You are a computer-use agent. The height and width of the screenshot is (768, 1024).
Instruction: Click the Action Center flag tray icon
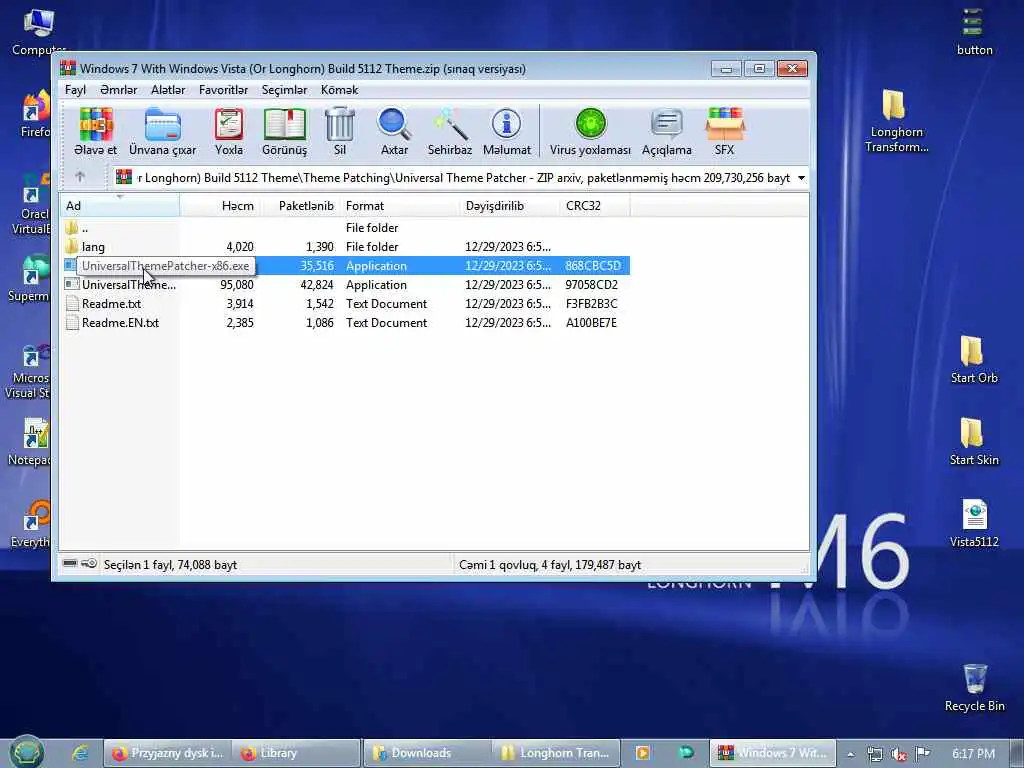point(922,754)
